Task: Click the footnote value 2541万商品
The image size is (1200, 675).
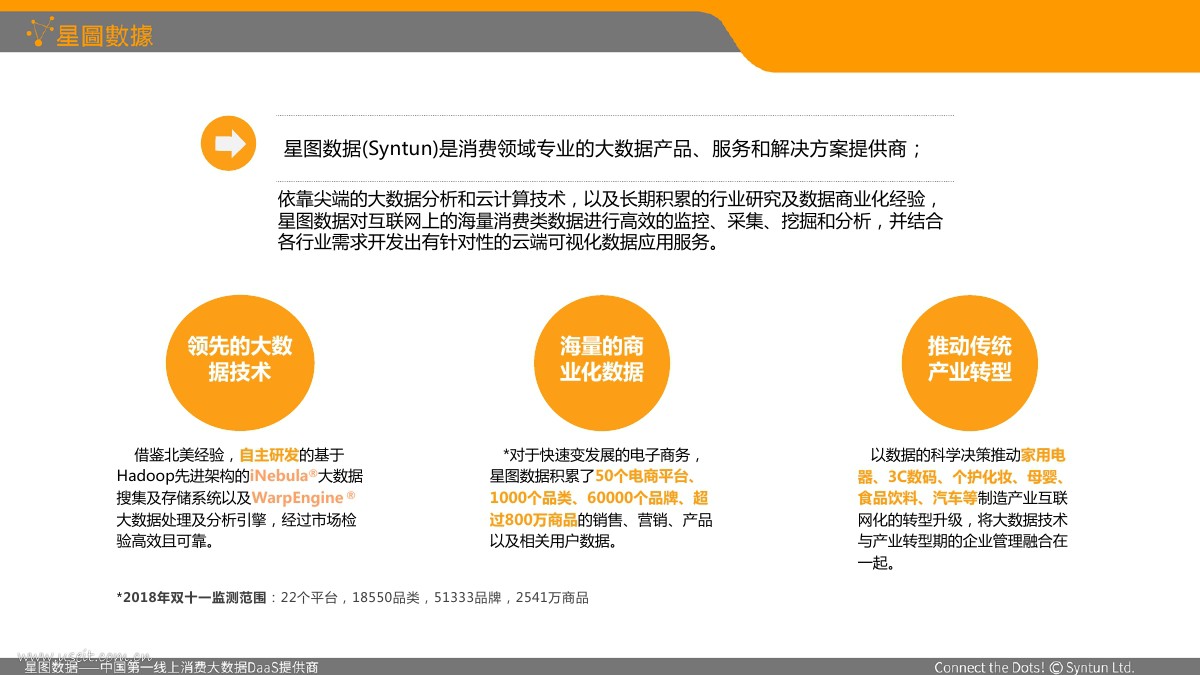Action: click(x=552, y=598)
